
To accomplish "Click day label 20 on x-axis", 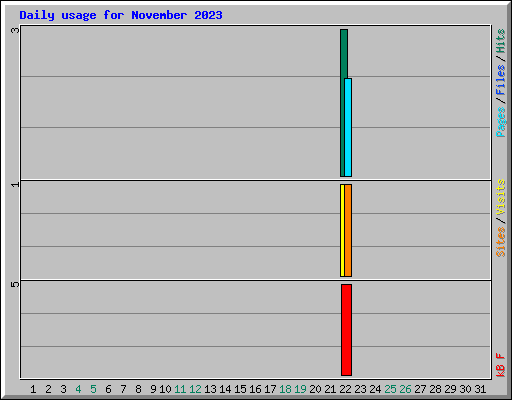I will (315, 389).
